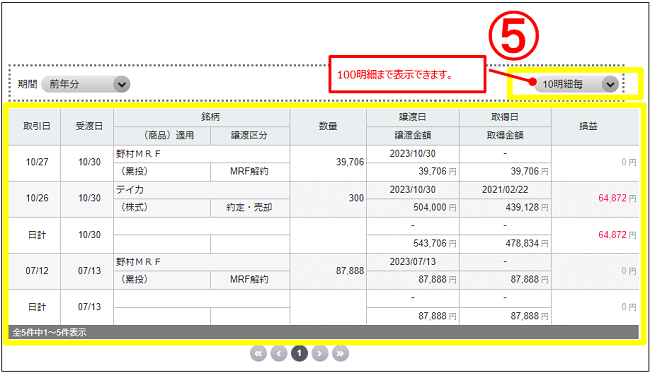This screenshot has height=373, width=650.
Task: Click the 取引日 column header
Action: tap(35, 126)
